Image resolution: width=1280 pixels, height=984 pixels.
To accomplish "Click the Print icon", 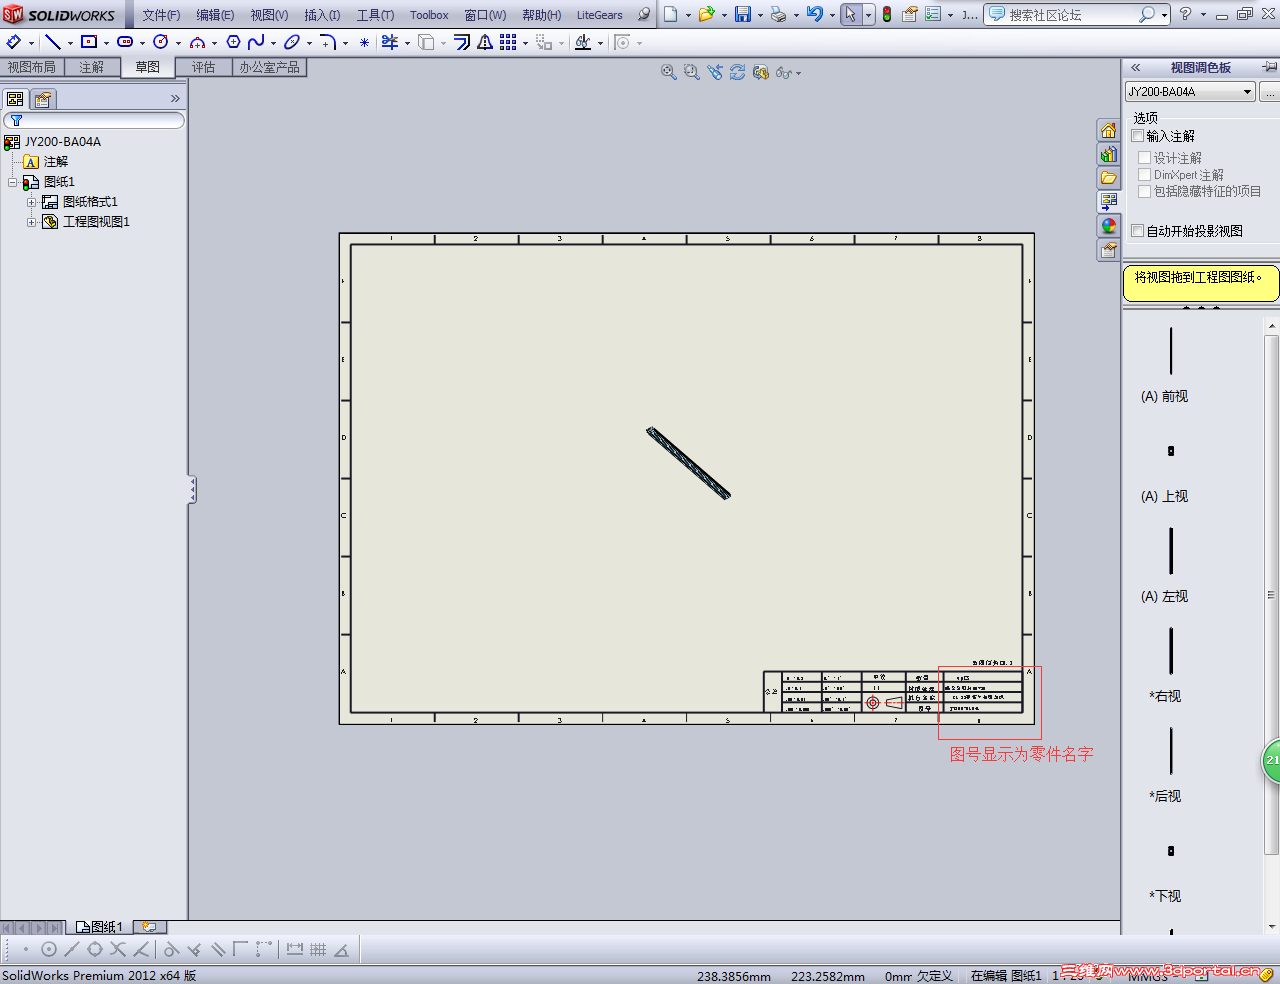I will [778, 14].
